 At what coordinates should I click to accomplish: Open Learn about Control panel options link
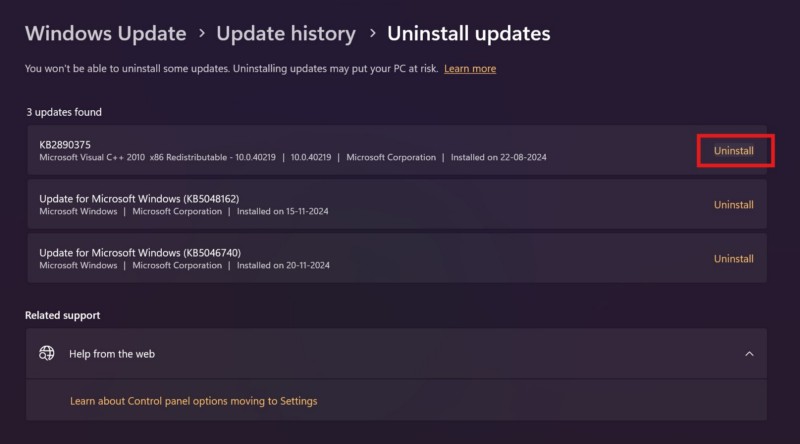(193, 401)
